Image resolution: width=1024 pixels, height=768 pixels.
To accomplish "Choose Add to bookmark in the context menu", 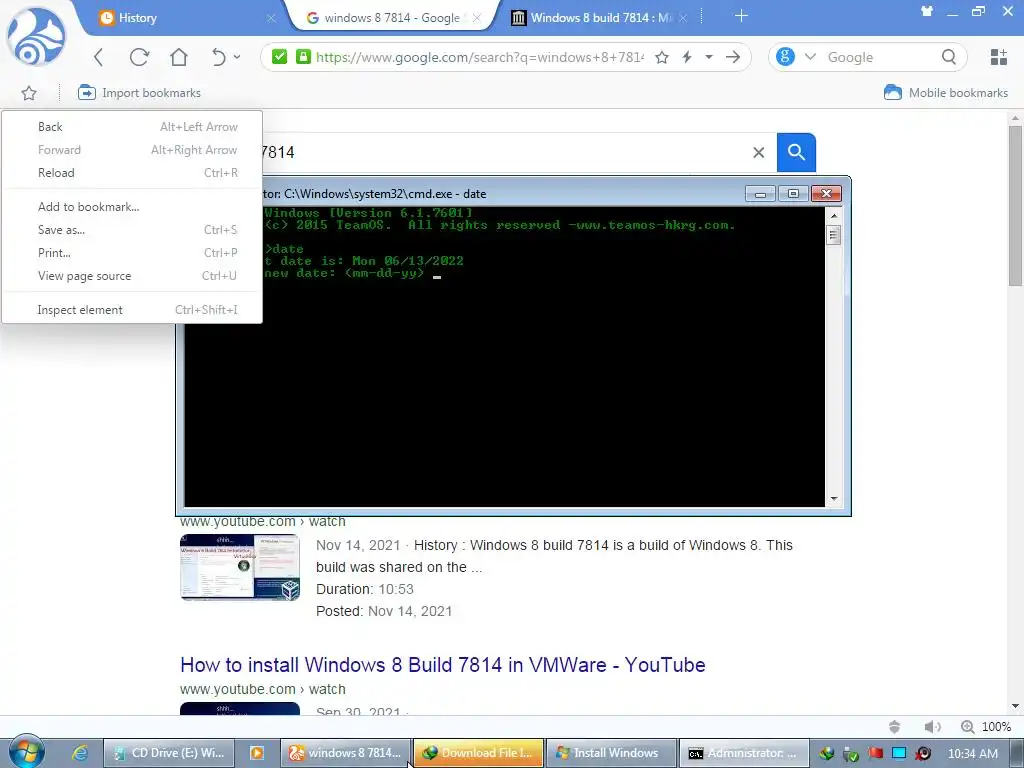I will pyautogui.click(x=132, y=207).
